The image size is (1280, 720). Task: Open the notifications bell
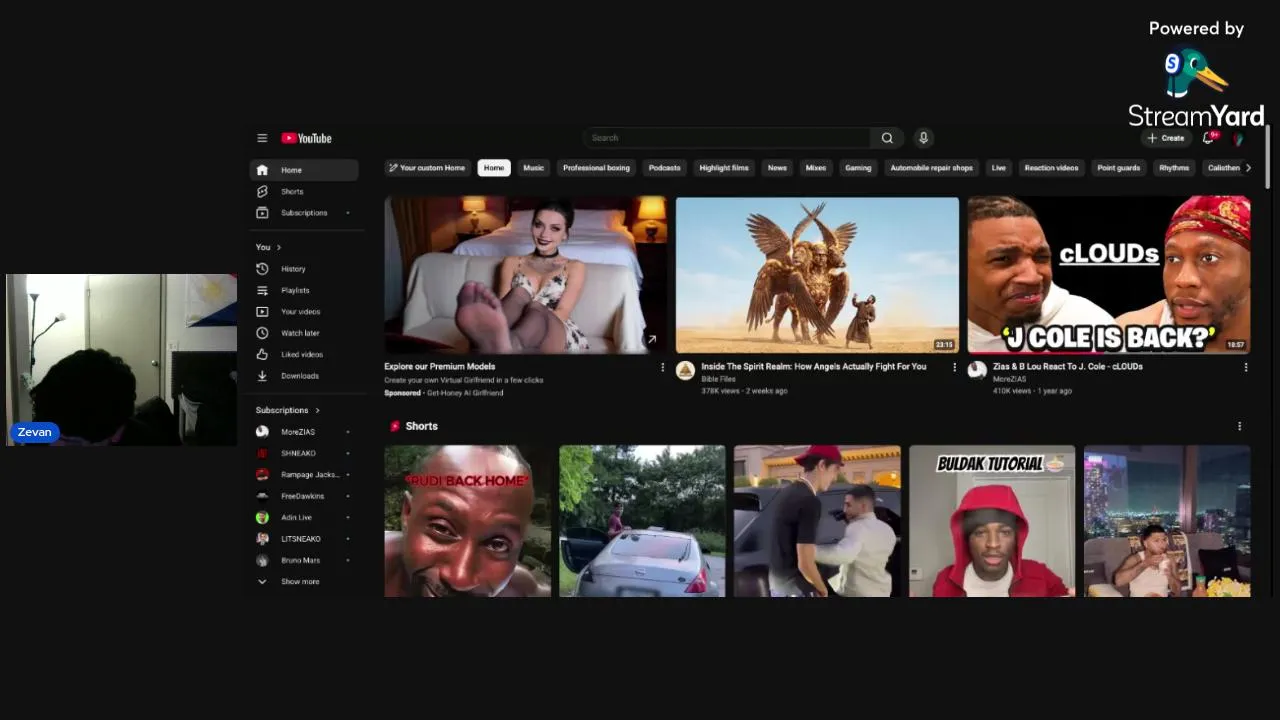1209,138
